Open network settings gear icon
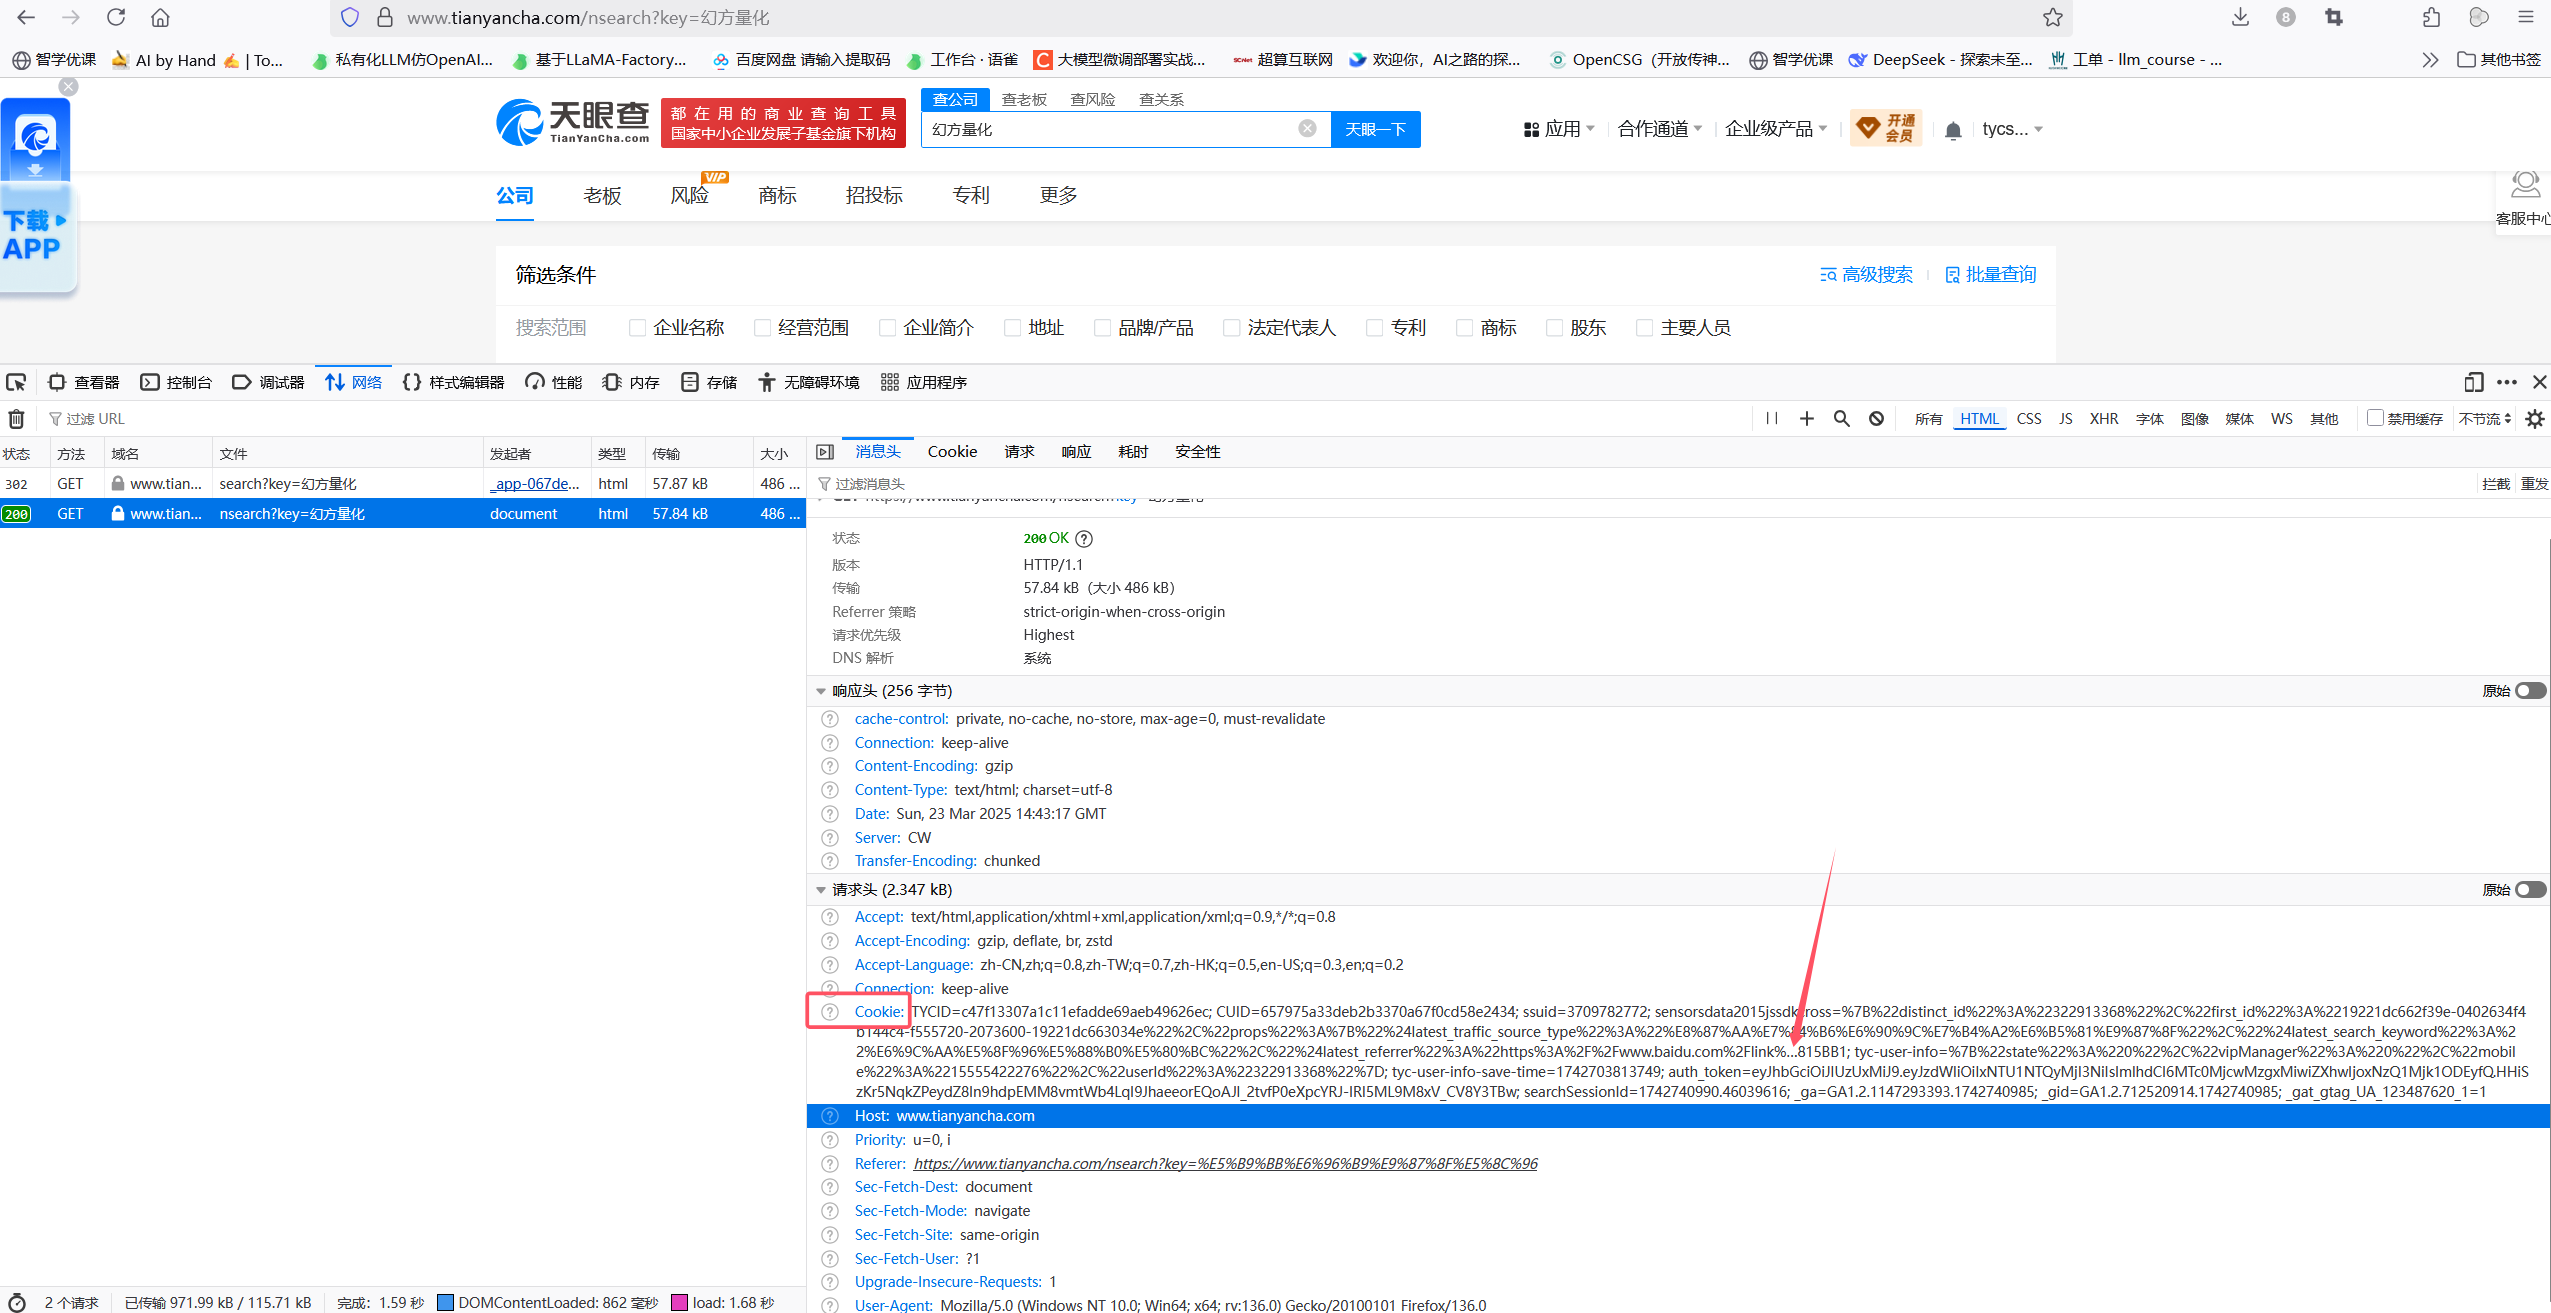Image resolution: width=2551 pixels, height=1313 pixels. click(x=2534, y=419)
